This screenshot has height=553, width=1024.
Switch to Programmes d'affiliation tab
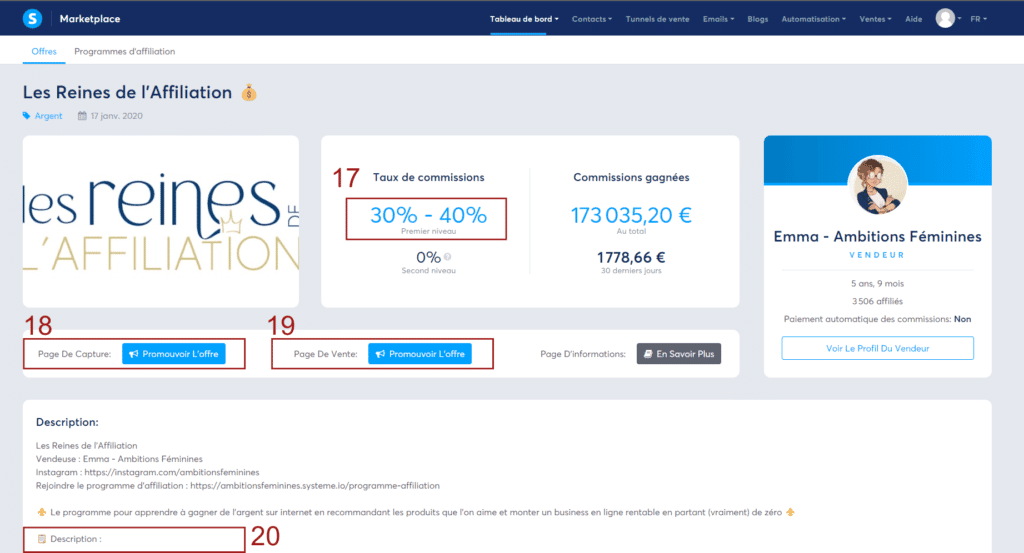(124, 51)
